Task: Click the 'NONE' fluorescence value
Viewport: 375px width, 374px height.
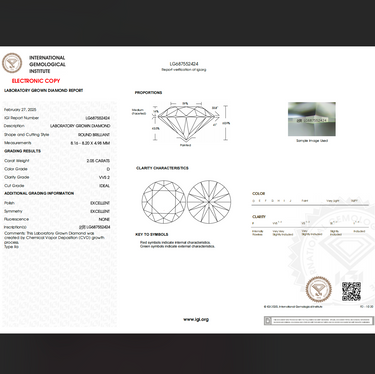Action: pyautogui.click(x=104, y=219)
